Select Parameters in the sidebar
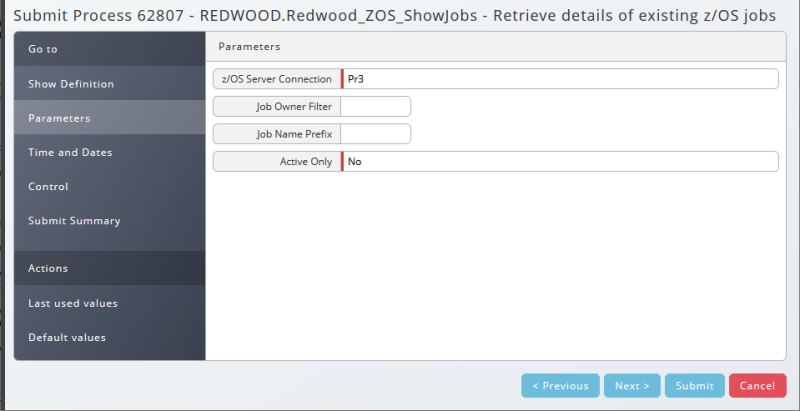The height and width of the screenshot is (411, 800). pyautogui.click(x=110, y=118)
